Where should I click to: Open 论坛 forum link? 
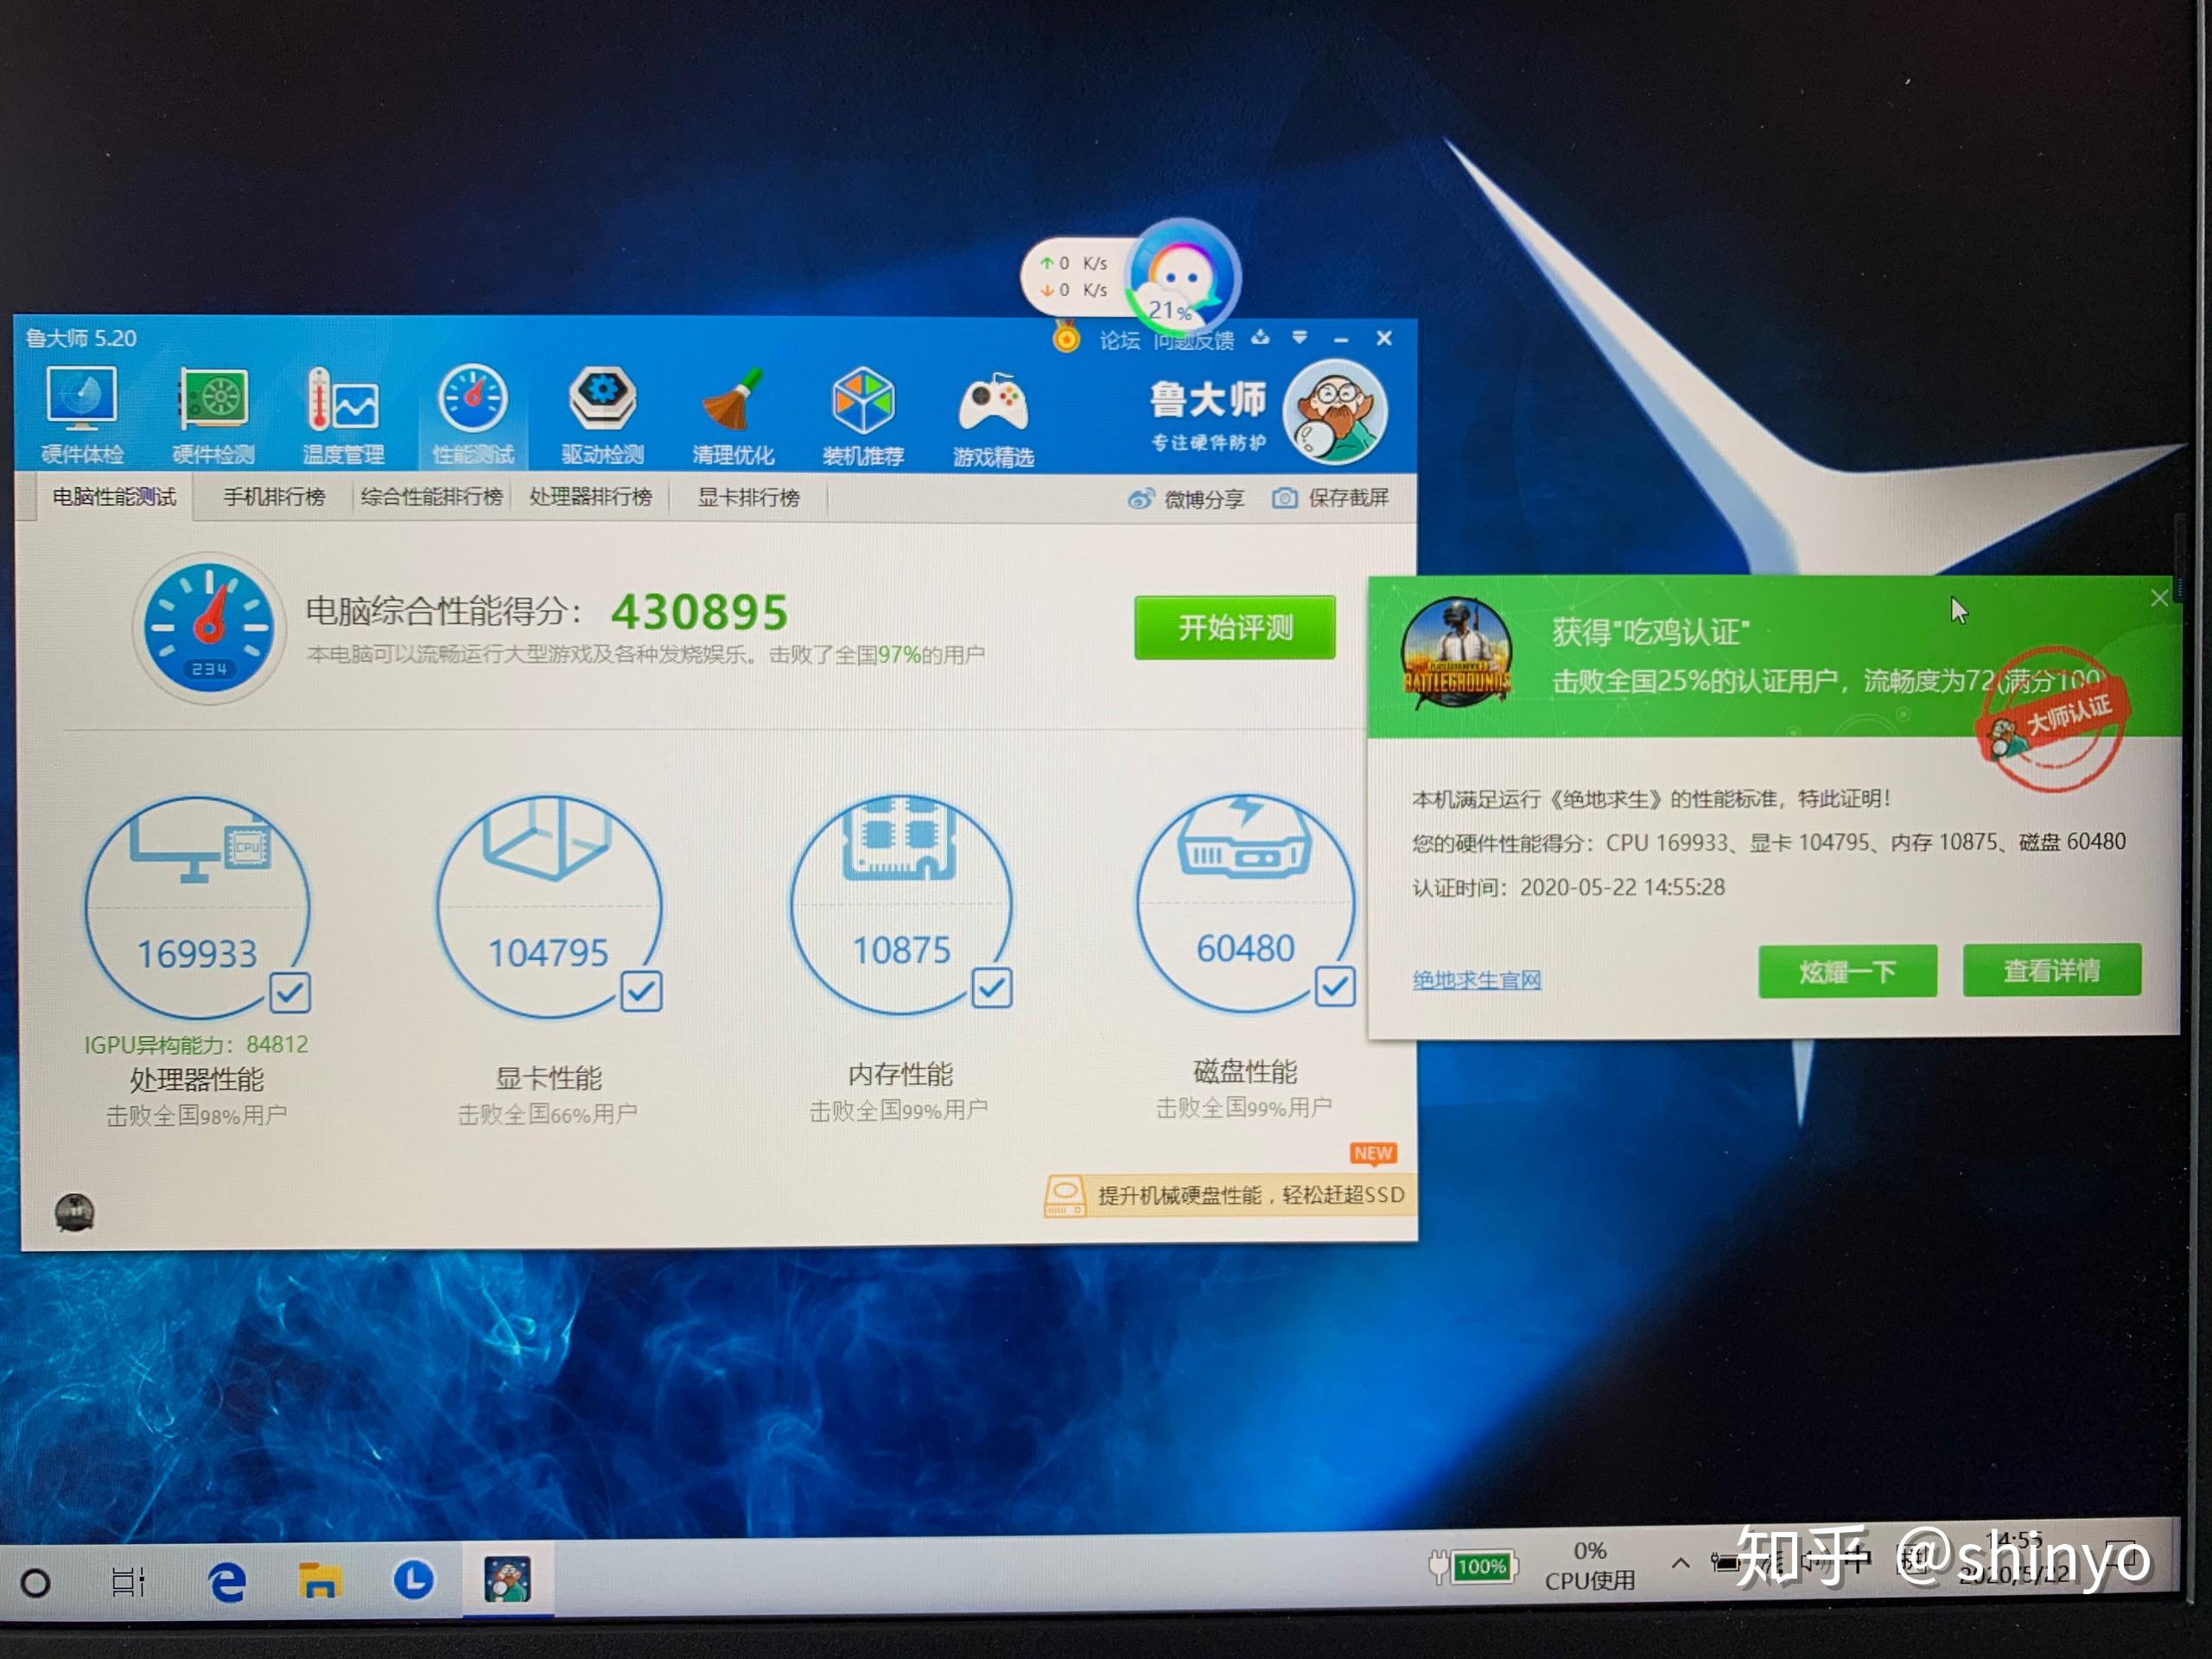click(x=1119, y=340)
